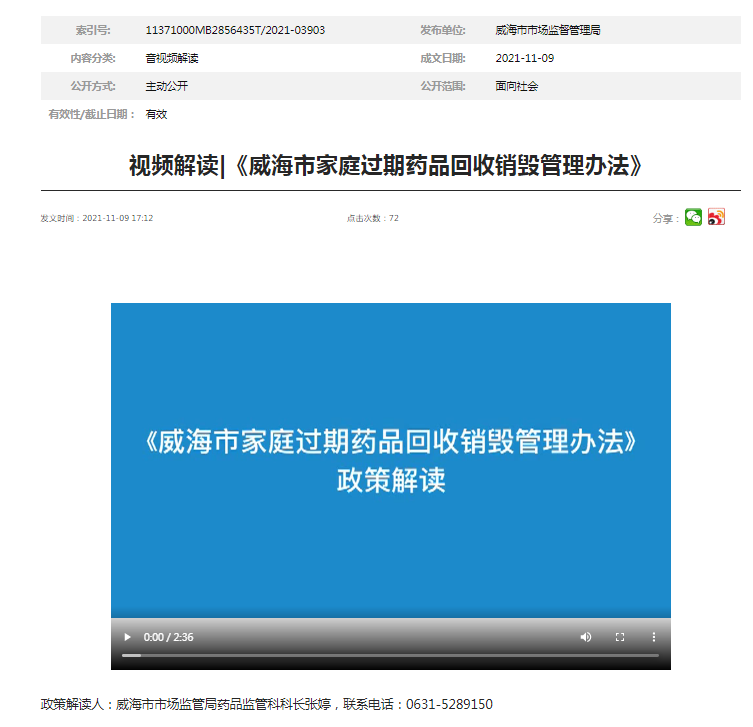This screenshot has width=753, height=727.
Task: Share the article via the Weibo icon
Action: (x=716, y=217)
